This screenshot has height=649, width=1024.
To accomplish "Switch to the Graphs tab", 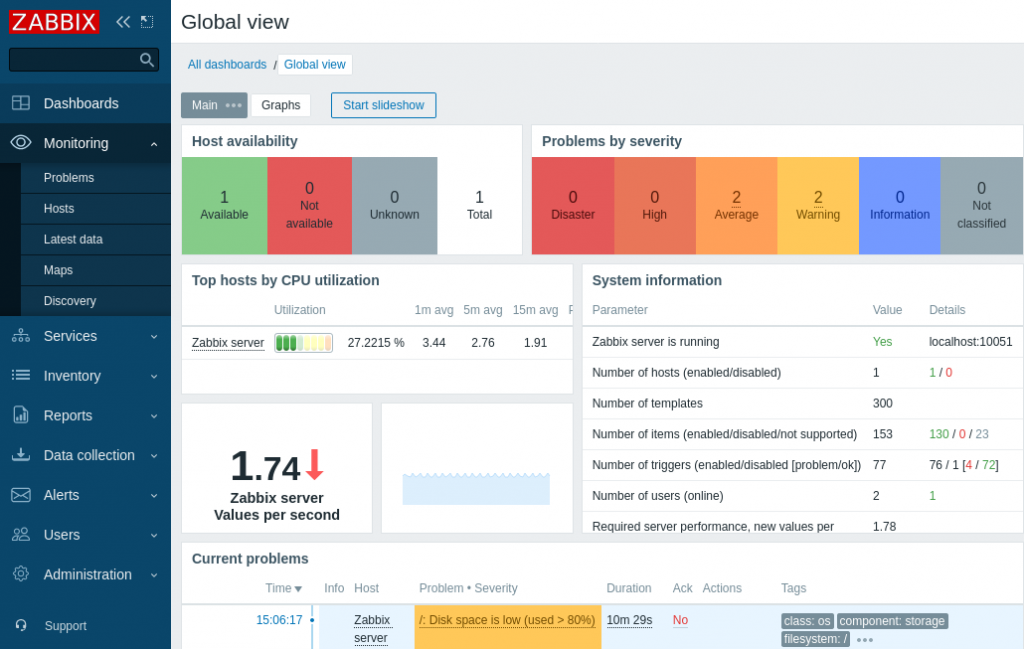I will 280,105.
